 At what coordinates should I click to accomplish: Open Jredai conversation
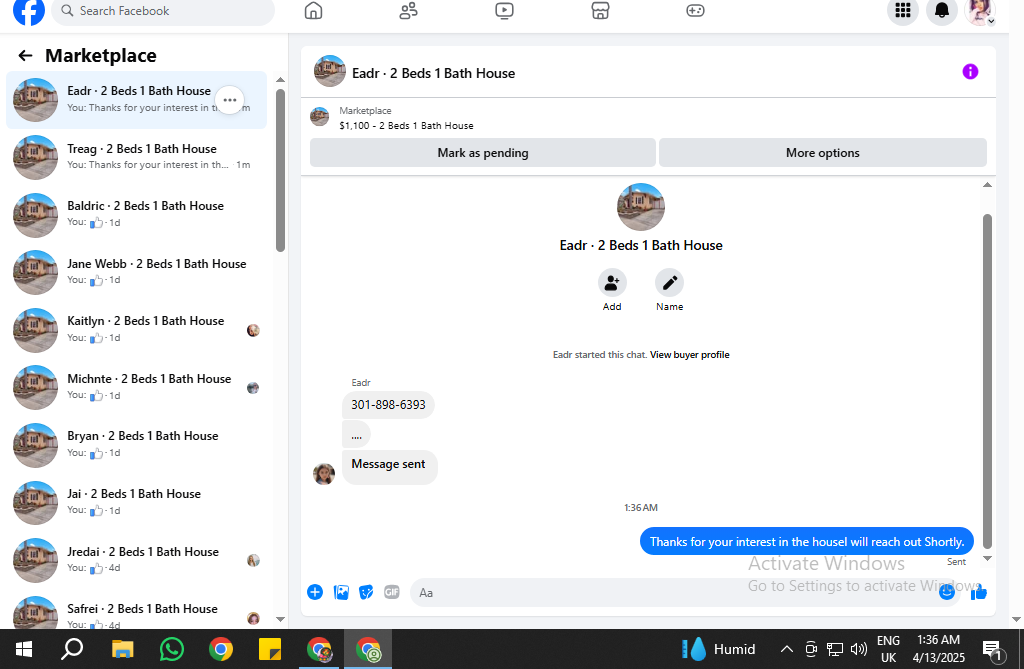tap(136, 560)
